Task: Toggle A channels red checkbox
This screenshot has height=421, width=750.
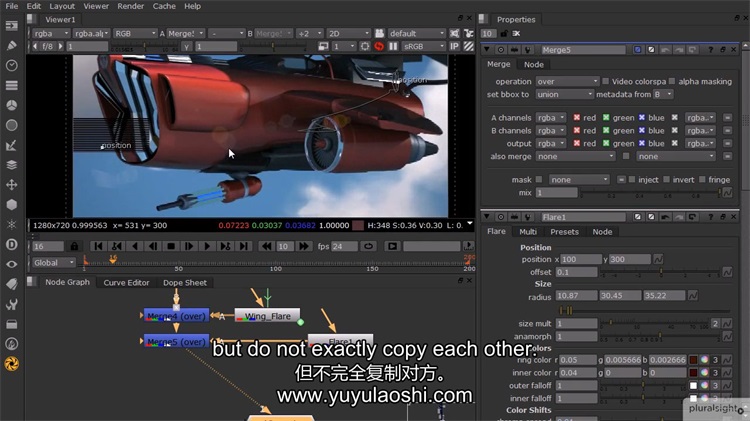Action: click(577, 118)
